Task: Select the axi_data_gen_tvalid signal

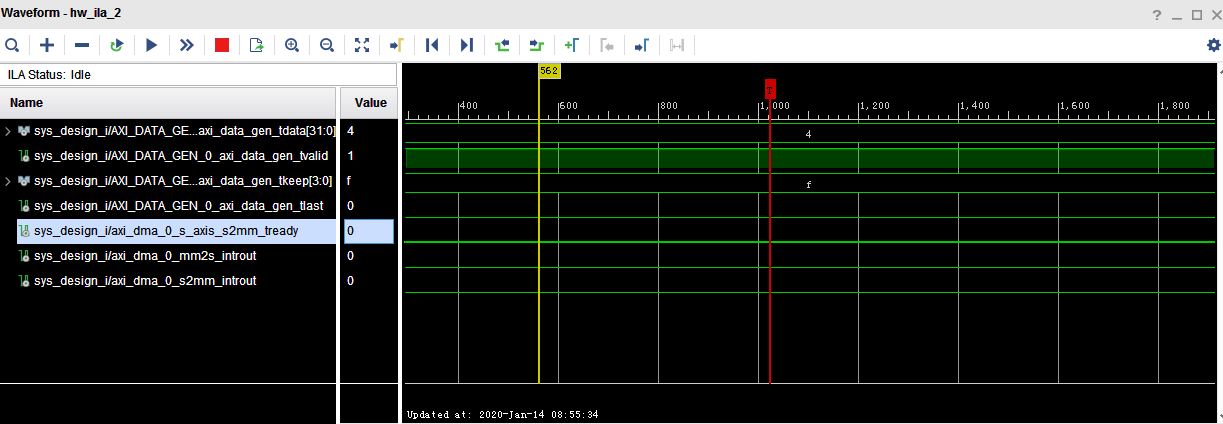Action: click(x=180, y=156)
